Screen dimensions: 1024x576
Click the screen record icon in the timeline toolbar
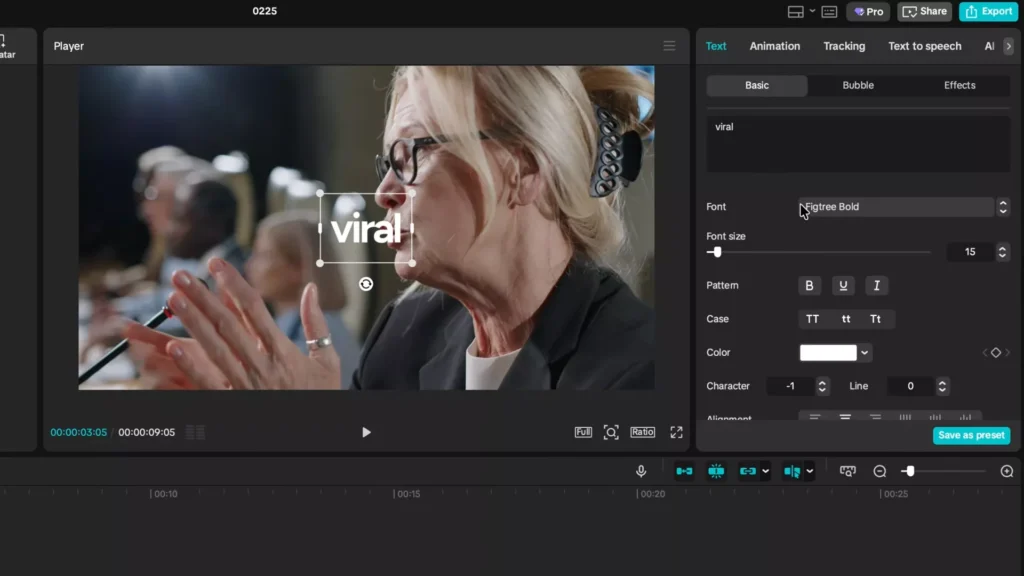coord(846,470)
